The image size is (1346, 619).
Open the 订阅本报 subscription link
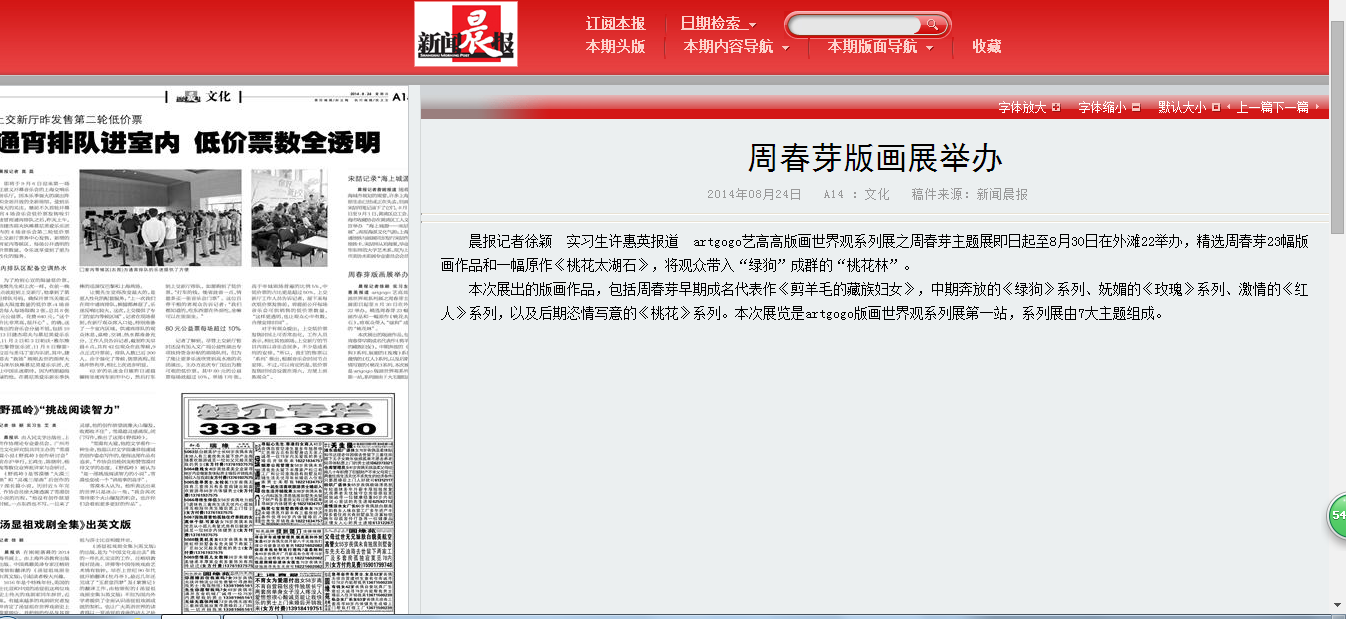tap(615, 23)
